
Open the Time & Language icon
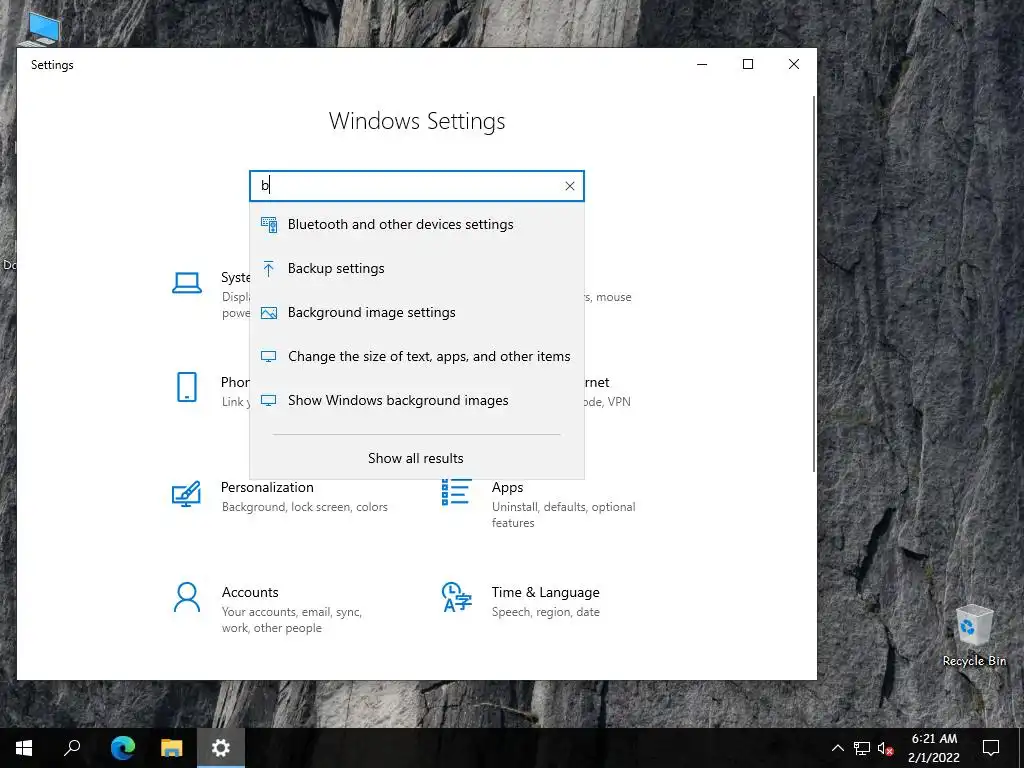[456, 597]
